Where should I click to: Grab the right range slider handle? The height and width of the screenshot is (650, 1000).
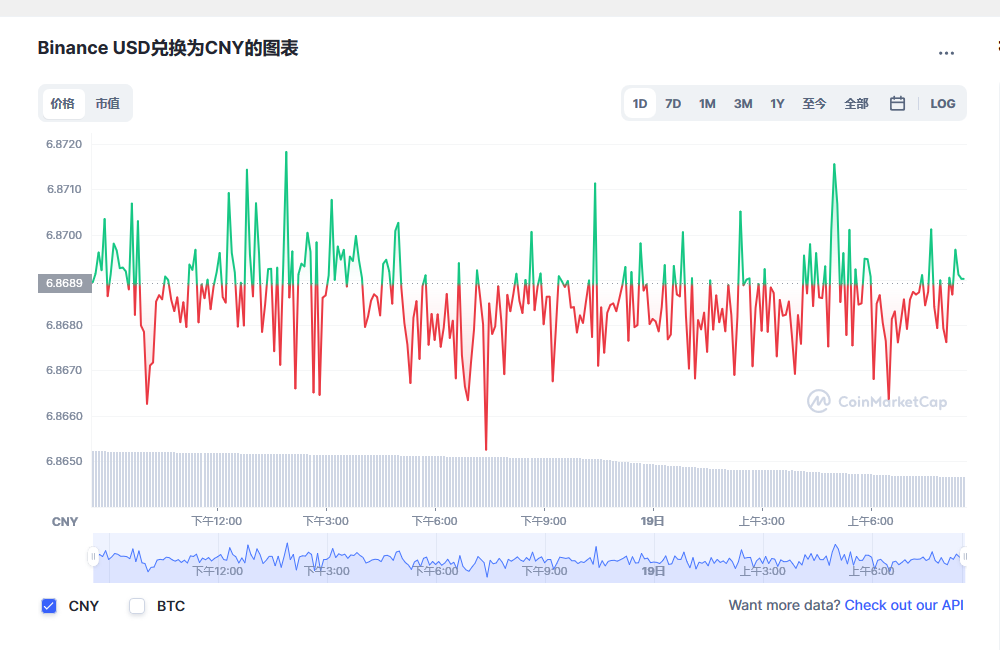click(964, 557)
